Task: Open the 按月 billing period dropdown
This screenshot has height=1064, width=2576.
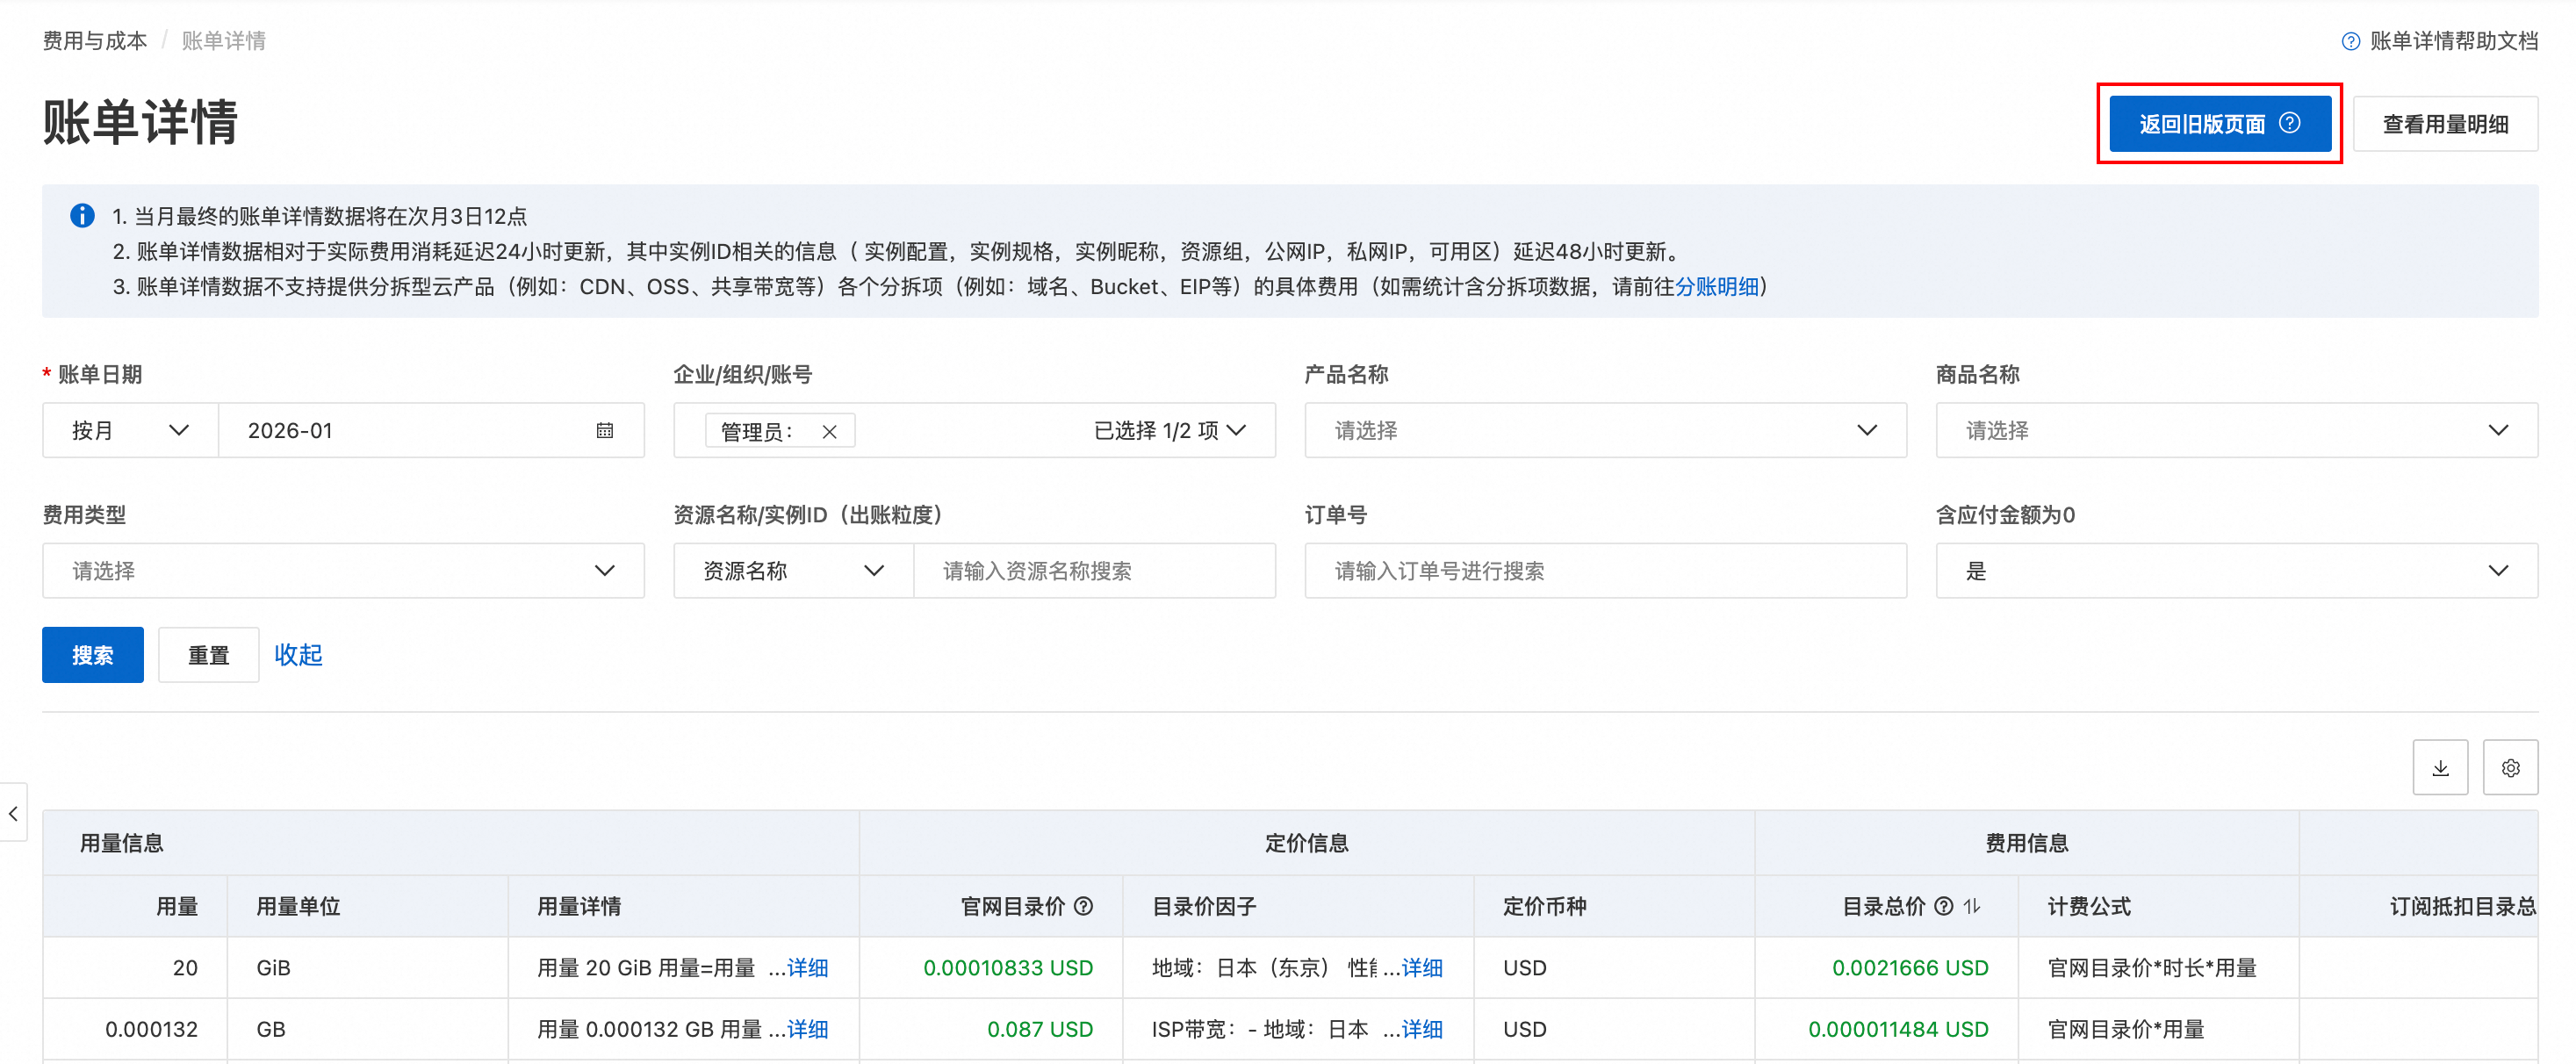Action: [130, 431]
